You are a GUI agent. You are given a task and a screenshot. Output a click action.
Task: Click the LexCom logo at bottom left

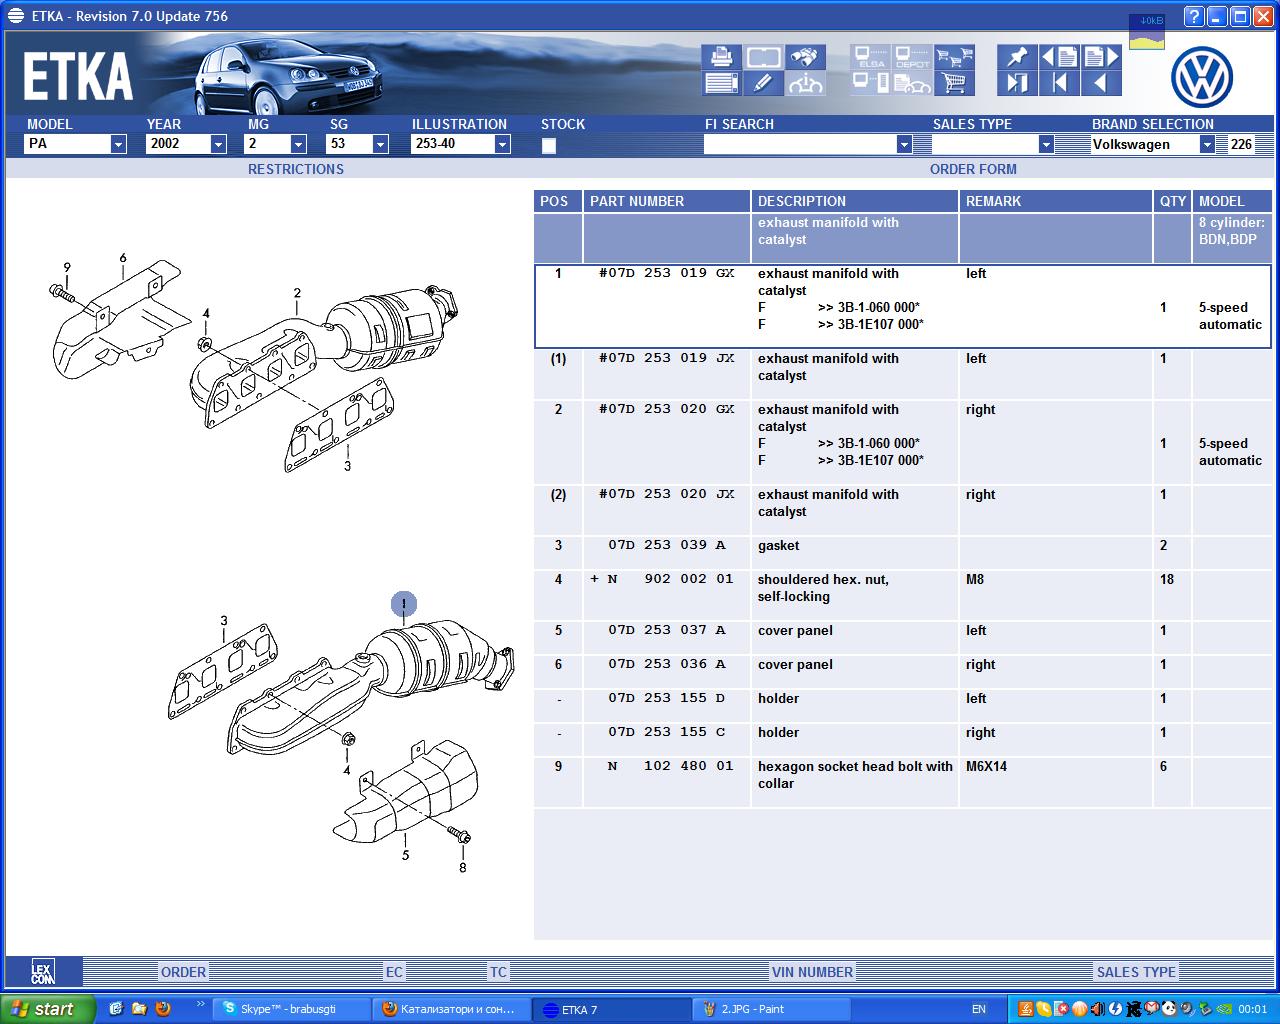[43, 971]
